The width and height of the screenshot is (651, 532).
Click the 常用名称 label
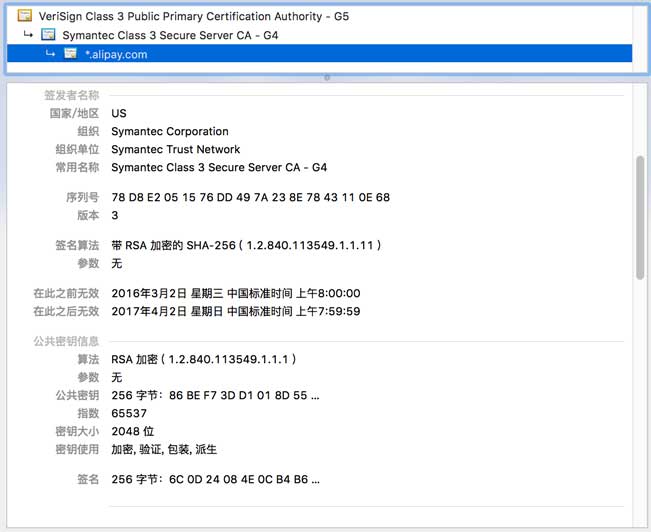[x=77, y=167]
